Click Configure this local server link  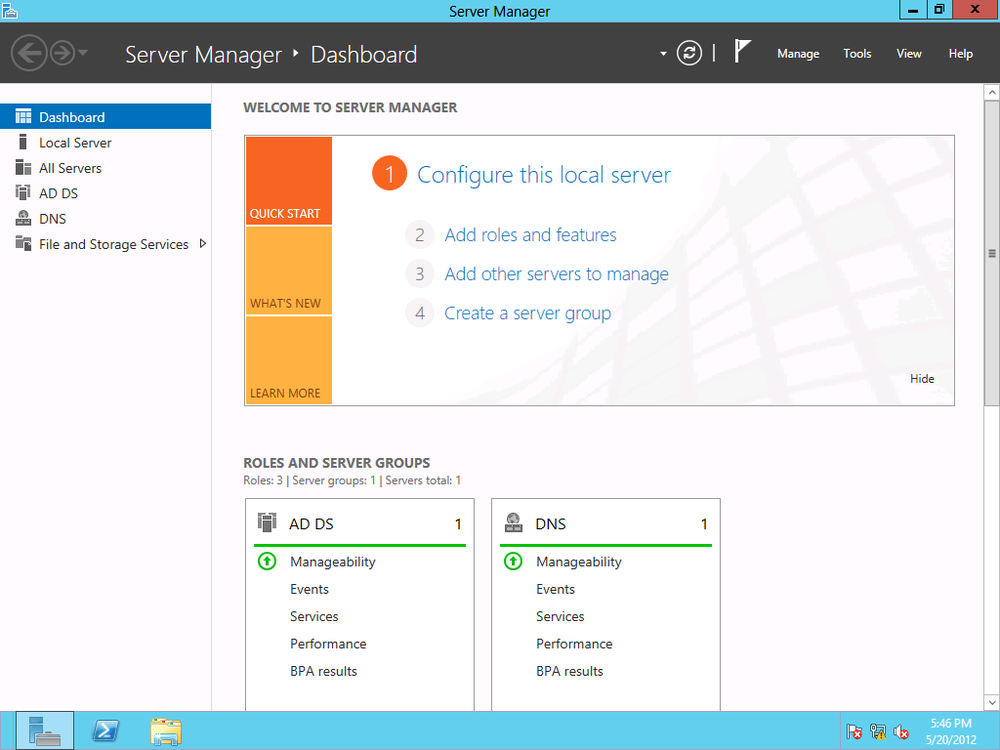543,175
